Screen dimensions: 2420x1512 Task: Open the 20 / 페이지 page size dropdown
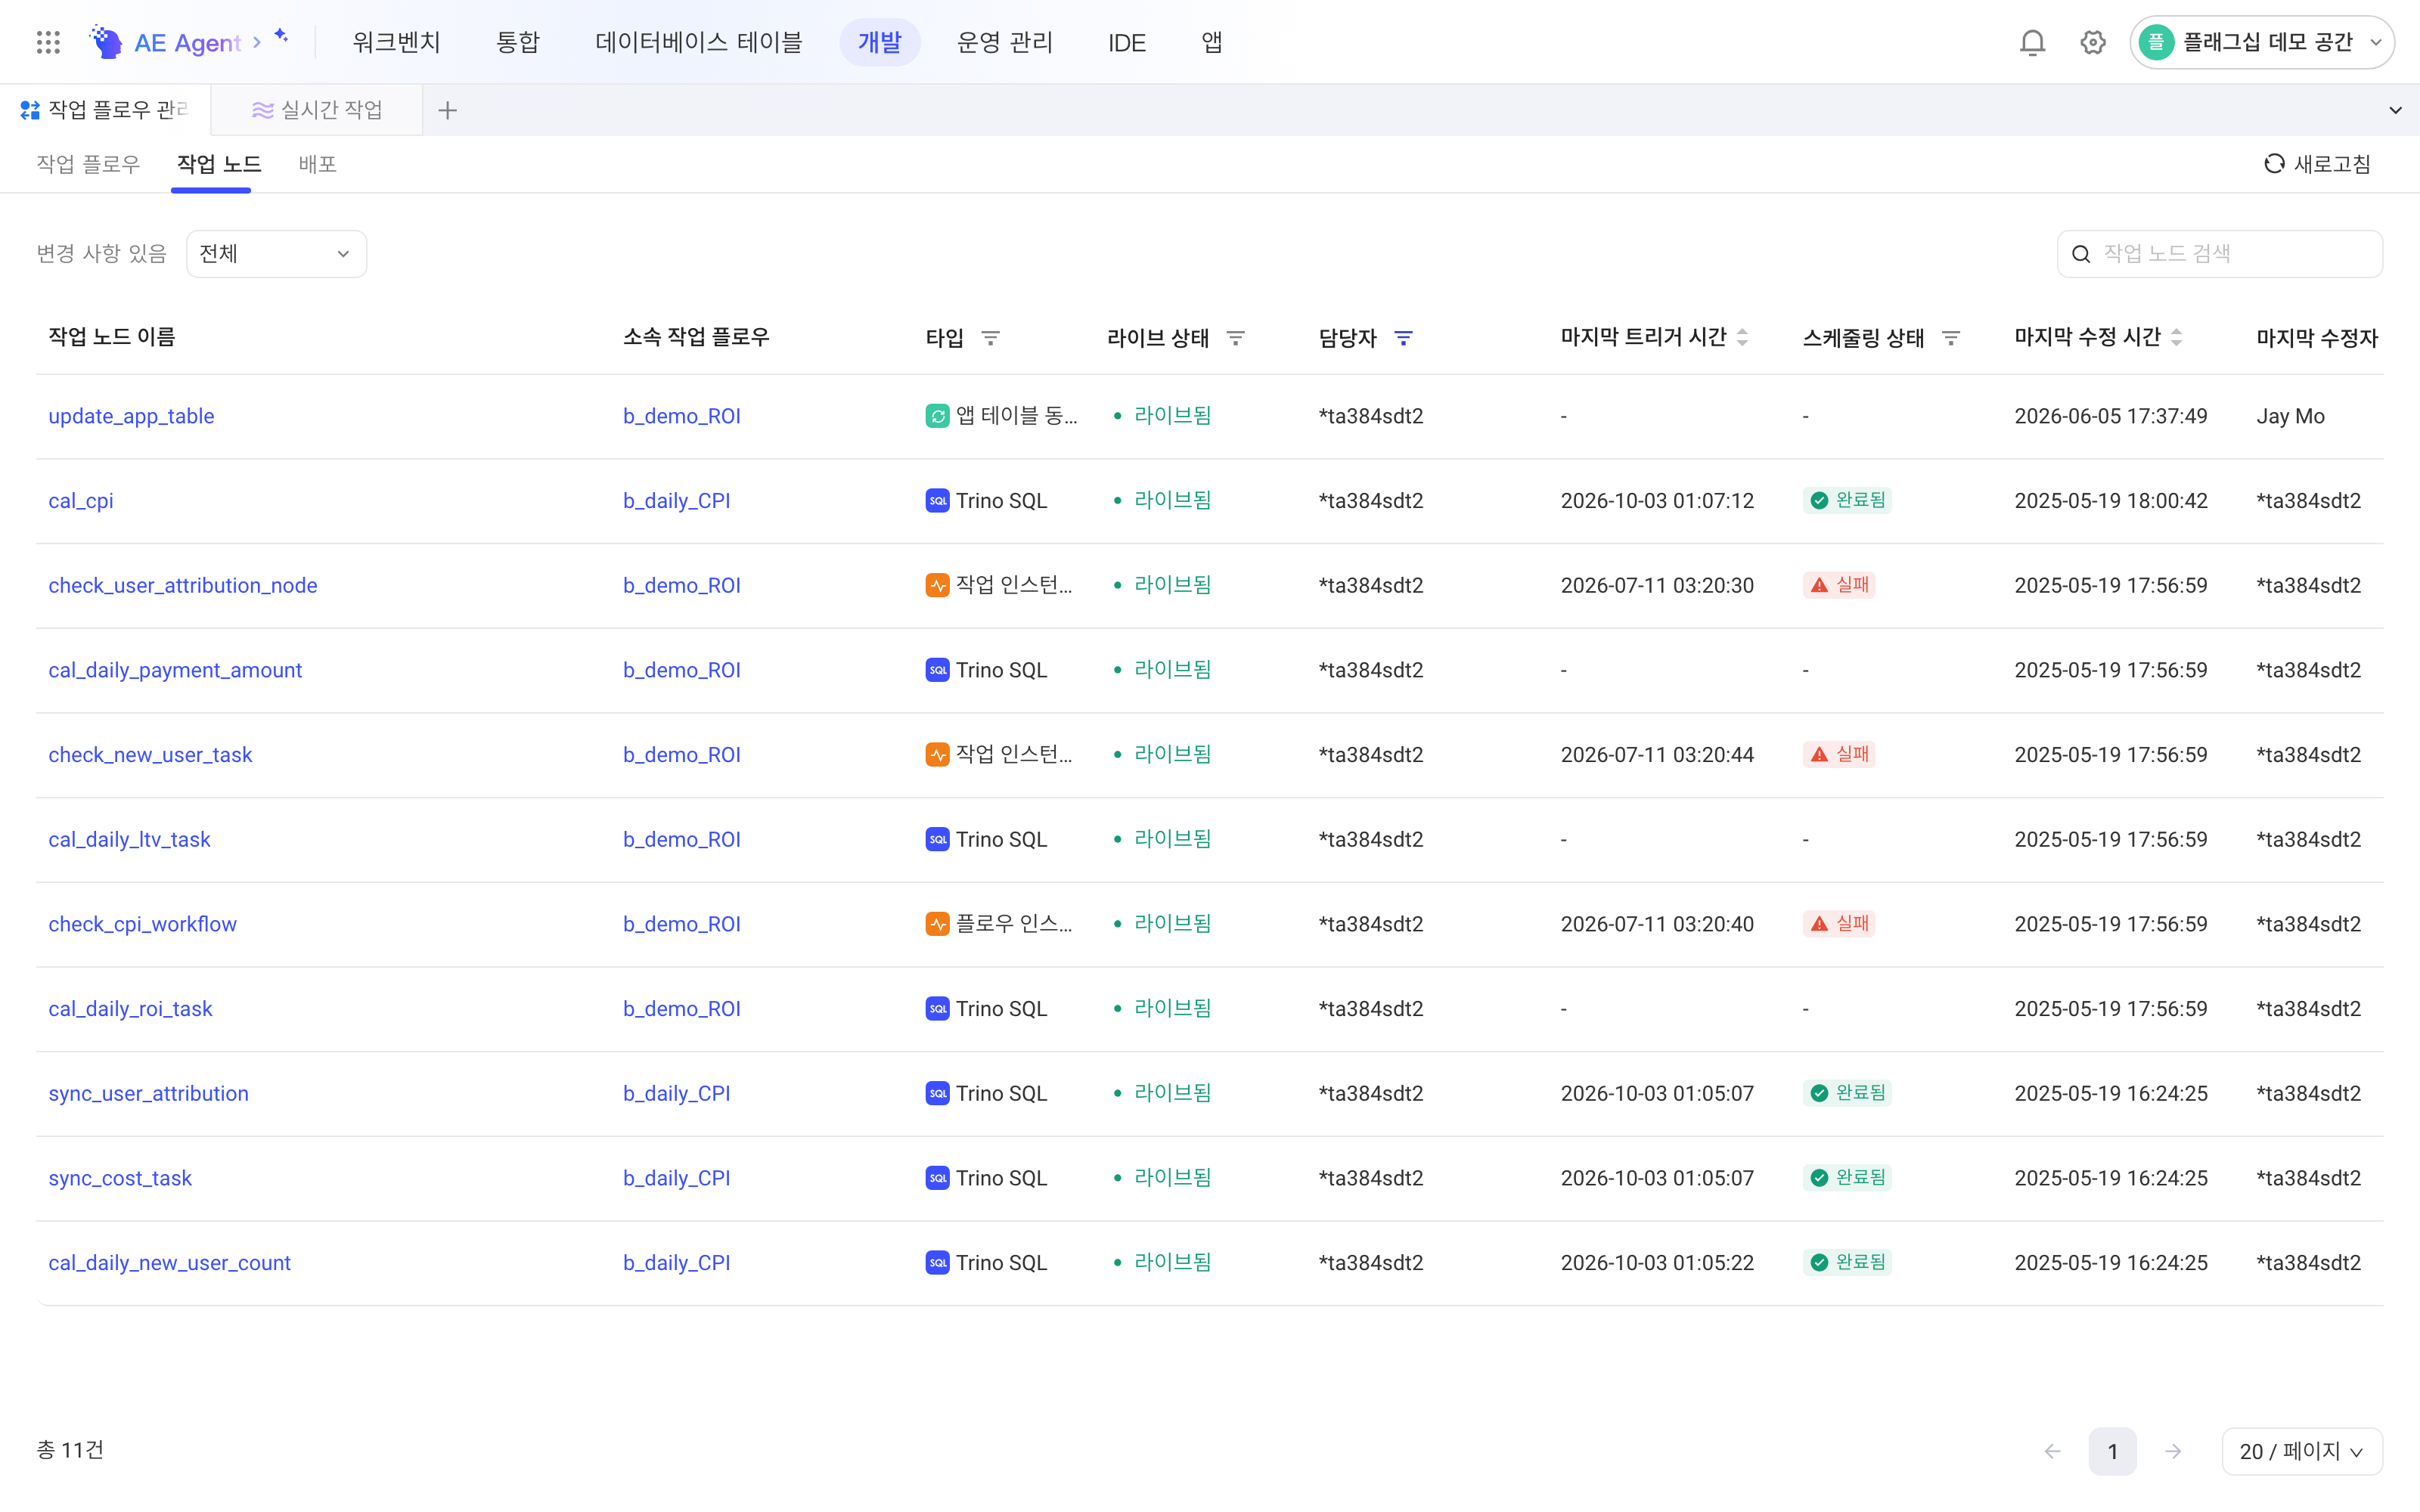pos(2301,1451)
